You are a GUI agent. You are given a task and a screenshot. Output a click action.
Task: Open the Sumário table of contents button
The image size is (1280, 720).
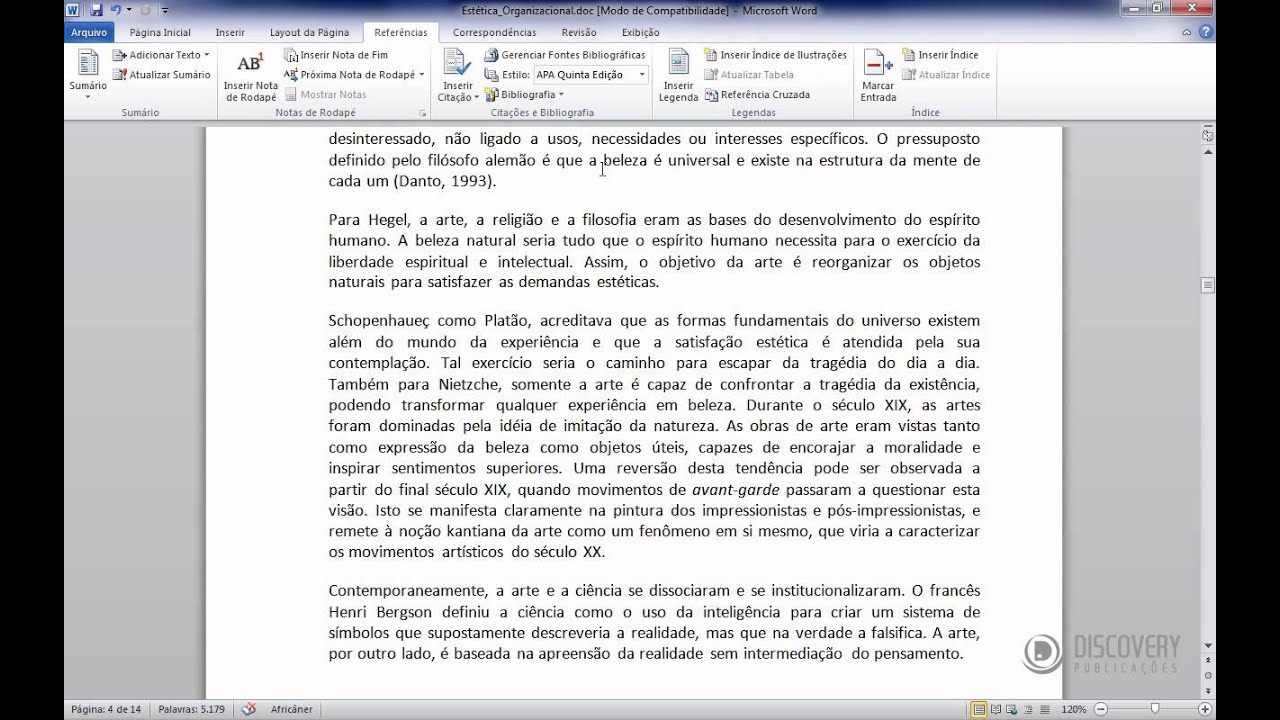[88, 74]
